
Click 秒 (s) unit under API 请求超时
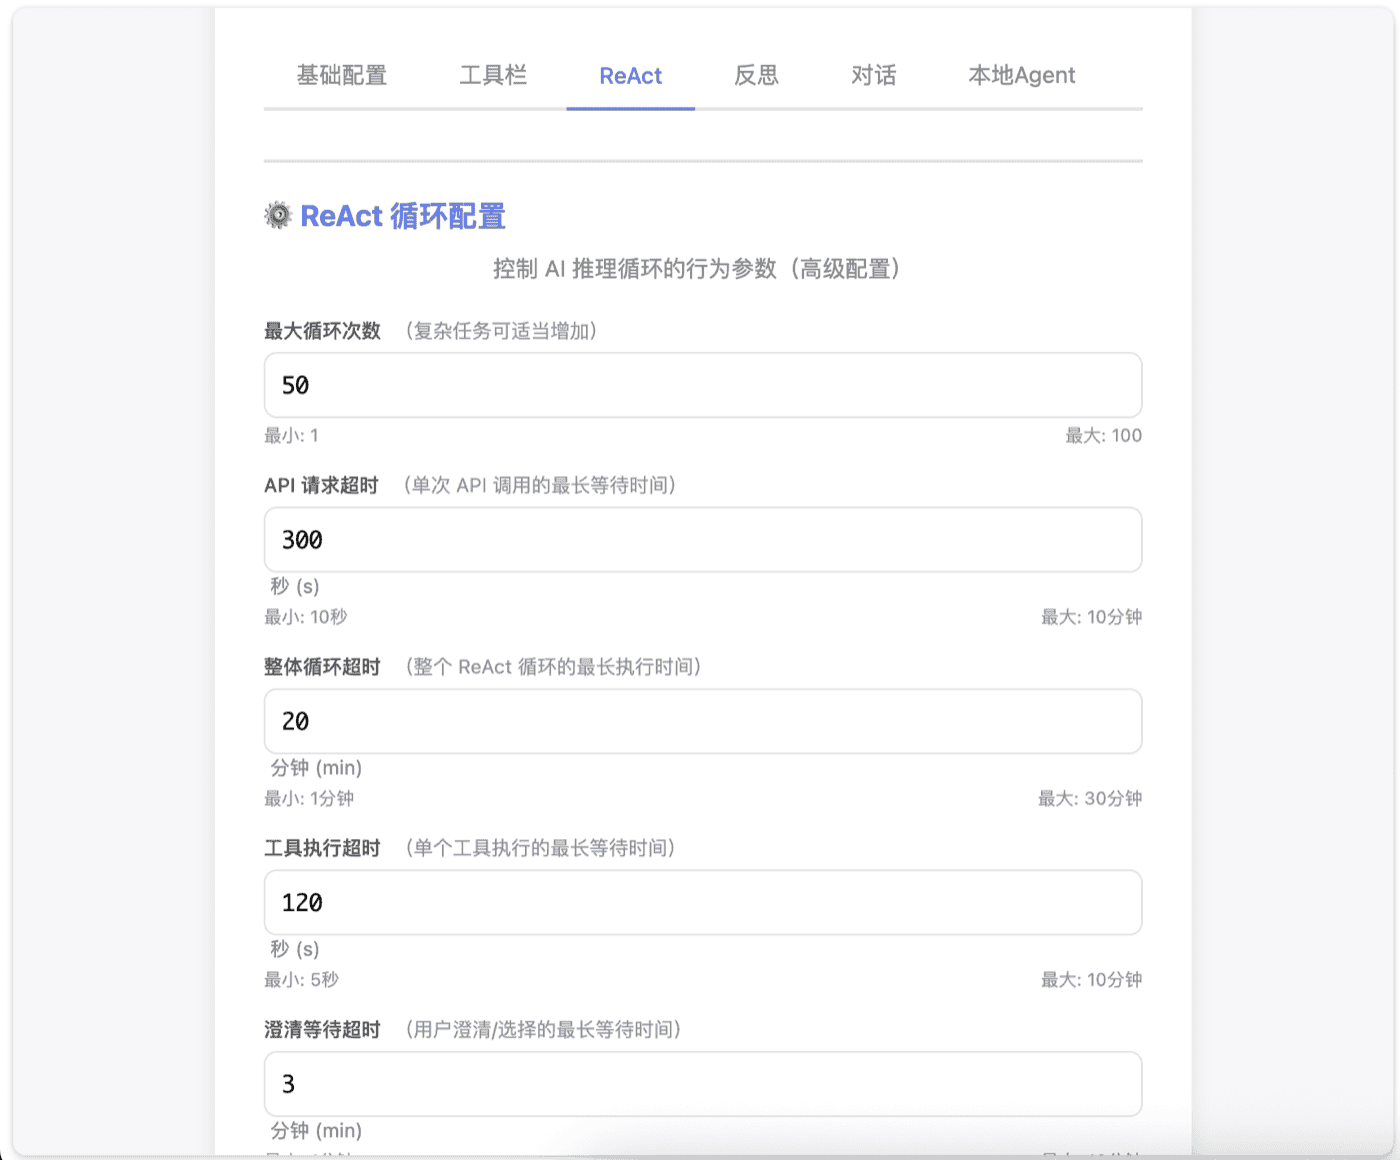pyautogui.click(x=294, y=586)
